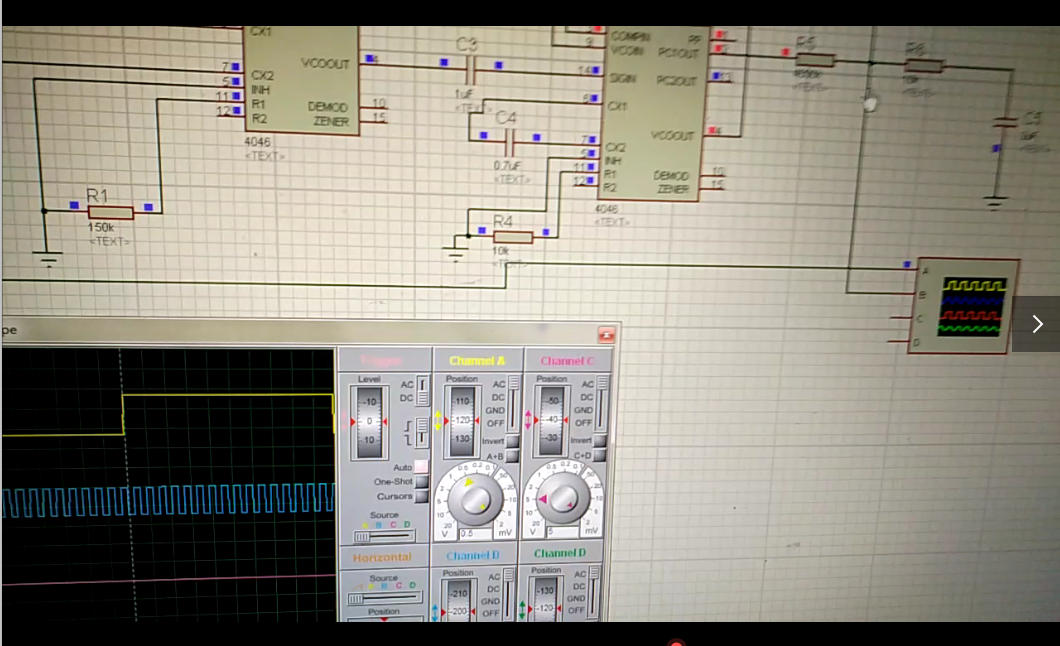Image resolution: width=1060 pixels, height=646 pixels.
Task: Toggle Invert for Channel C
Action: [600, 440]
